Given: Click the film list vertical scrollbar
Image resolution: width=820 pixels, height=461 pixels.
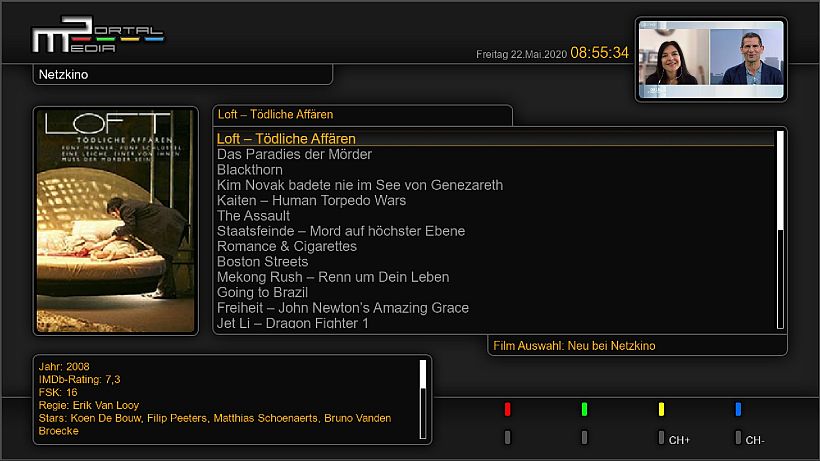Looking at the screenshot, I should coord(780,229).
